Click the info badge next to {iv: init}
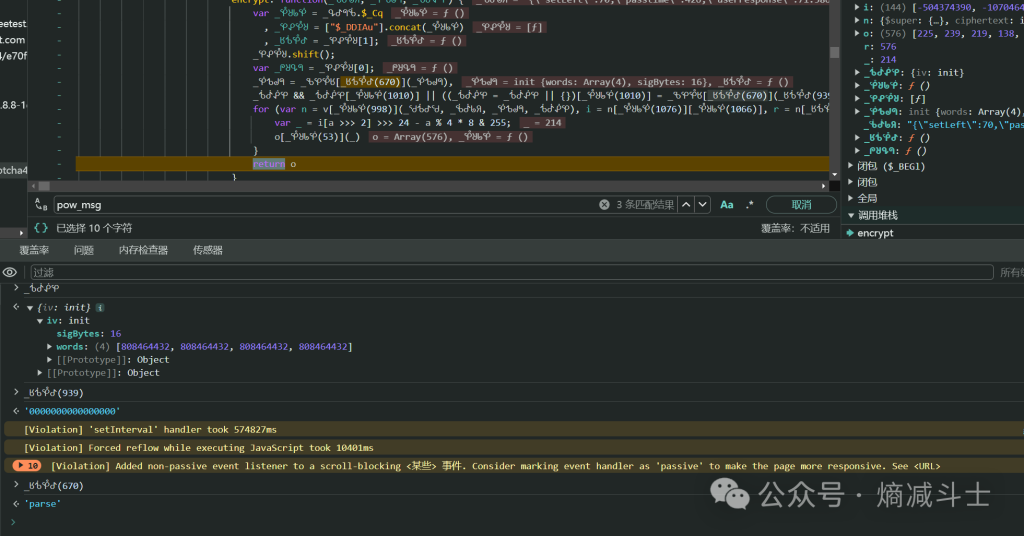The width and height of the screenshot is (1024, 536). 100,307
